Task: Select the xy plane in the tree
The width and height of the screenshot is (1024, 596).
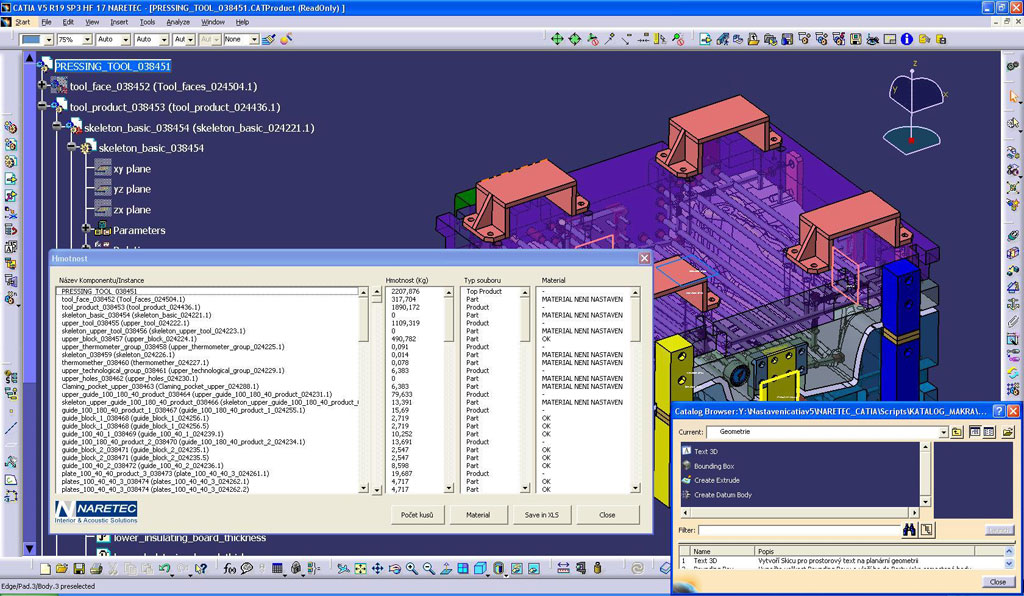Action: coord(131,169)
